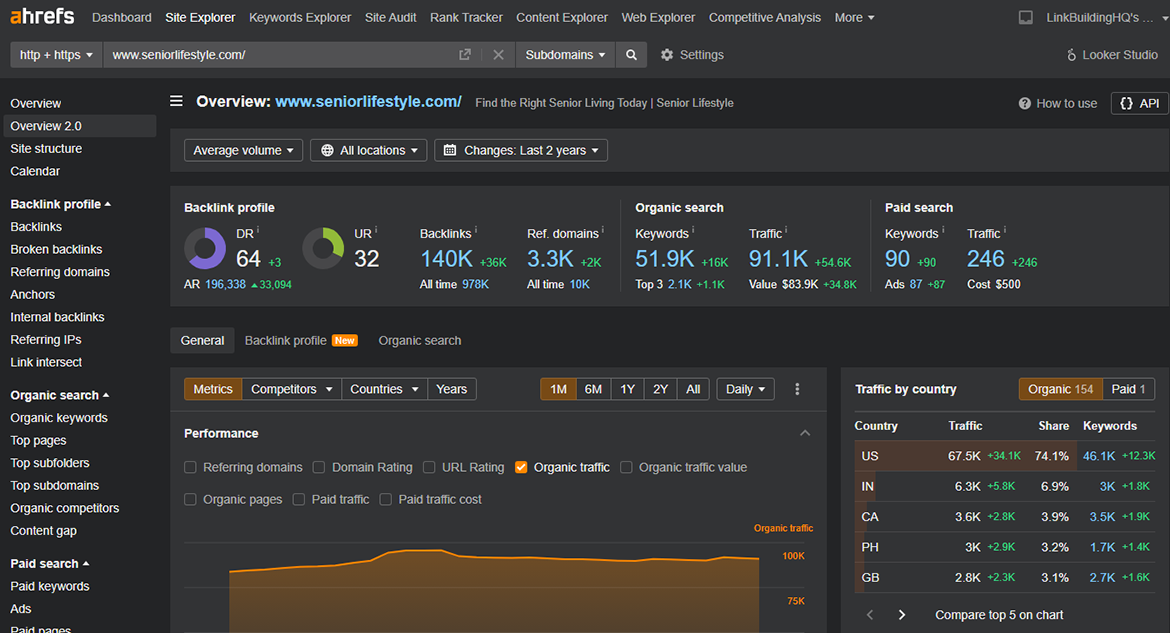Open Site structure in sidebar

click(x=46, y=149)
